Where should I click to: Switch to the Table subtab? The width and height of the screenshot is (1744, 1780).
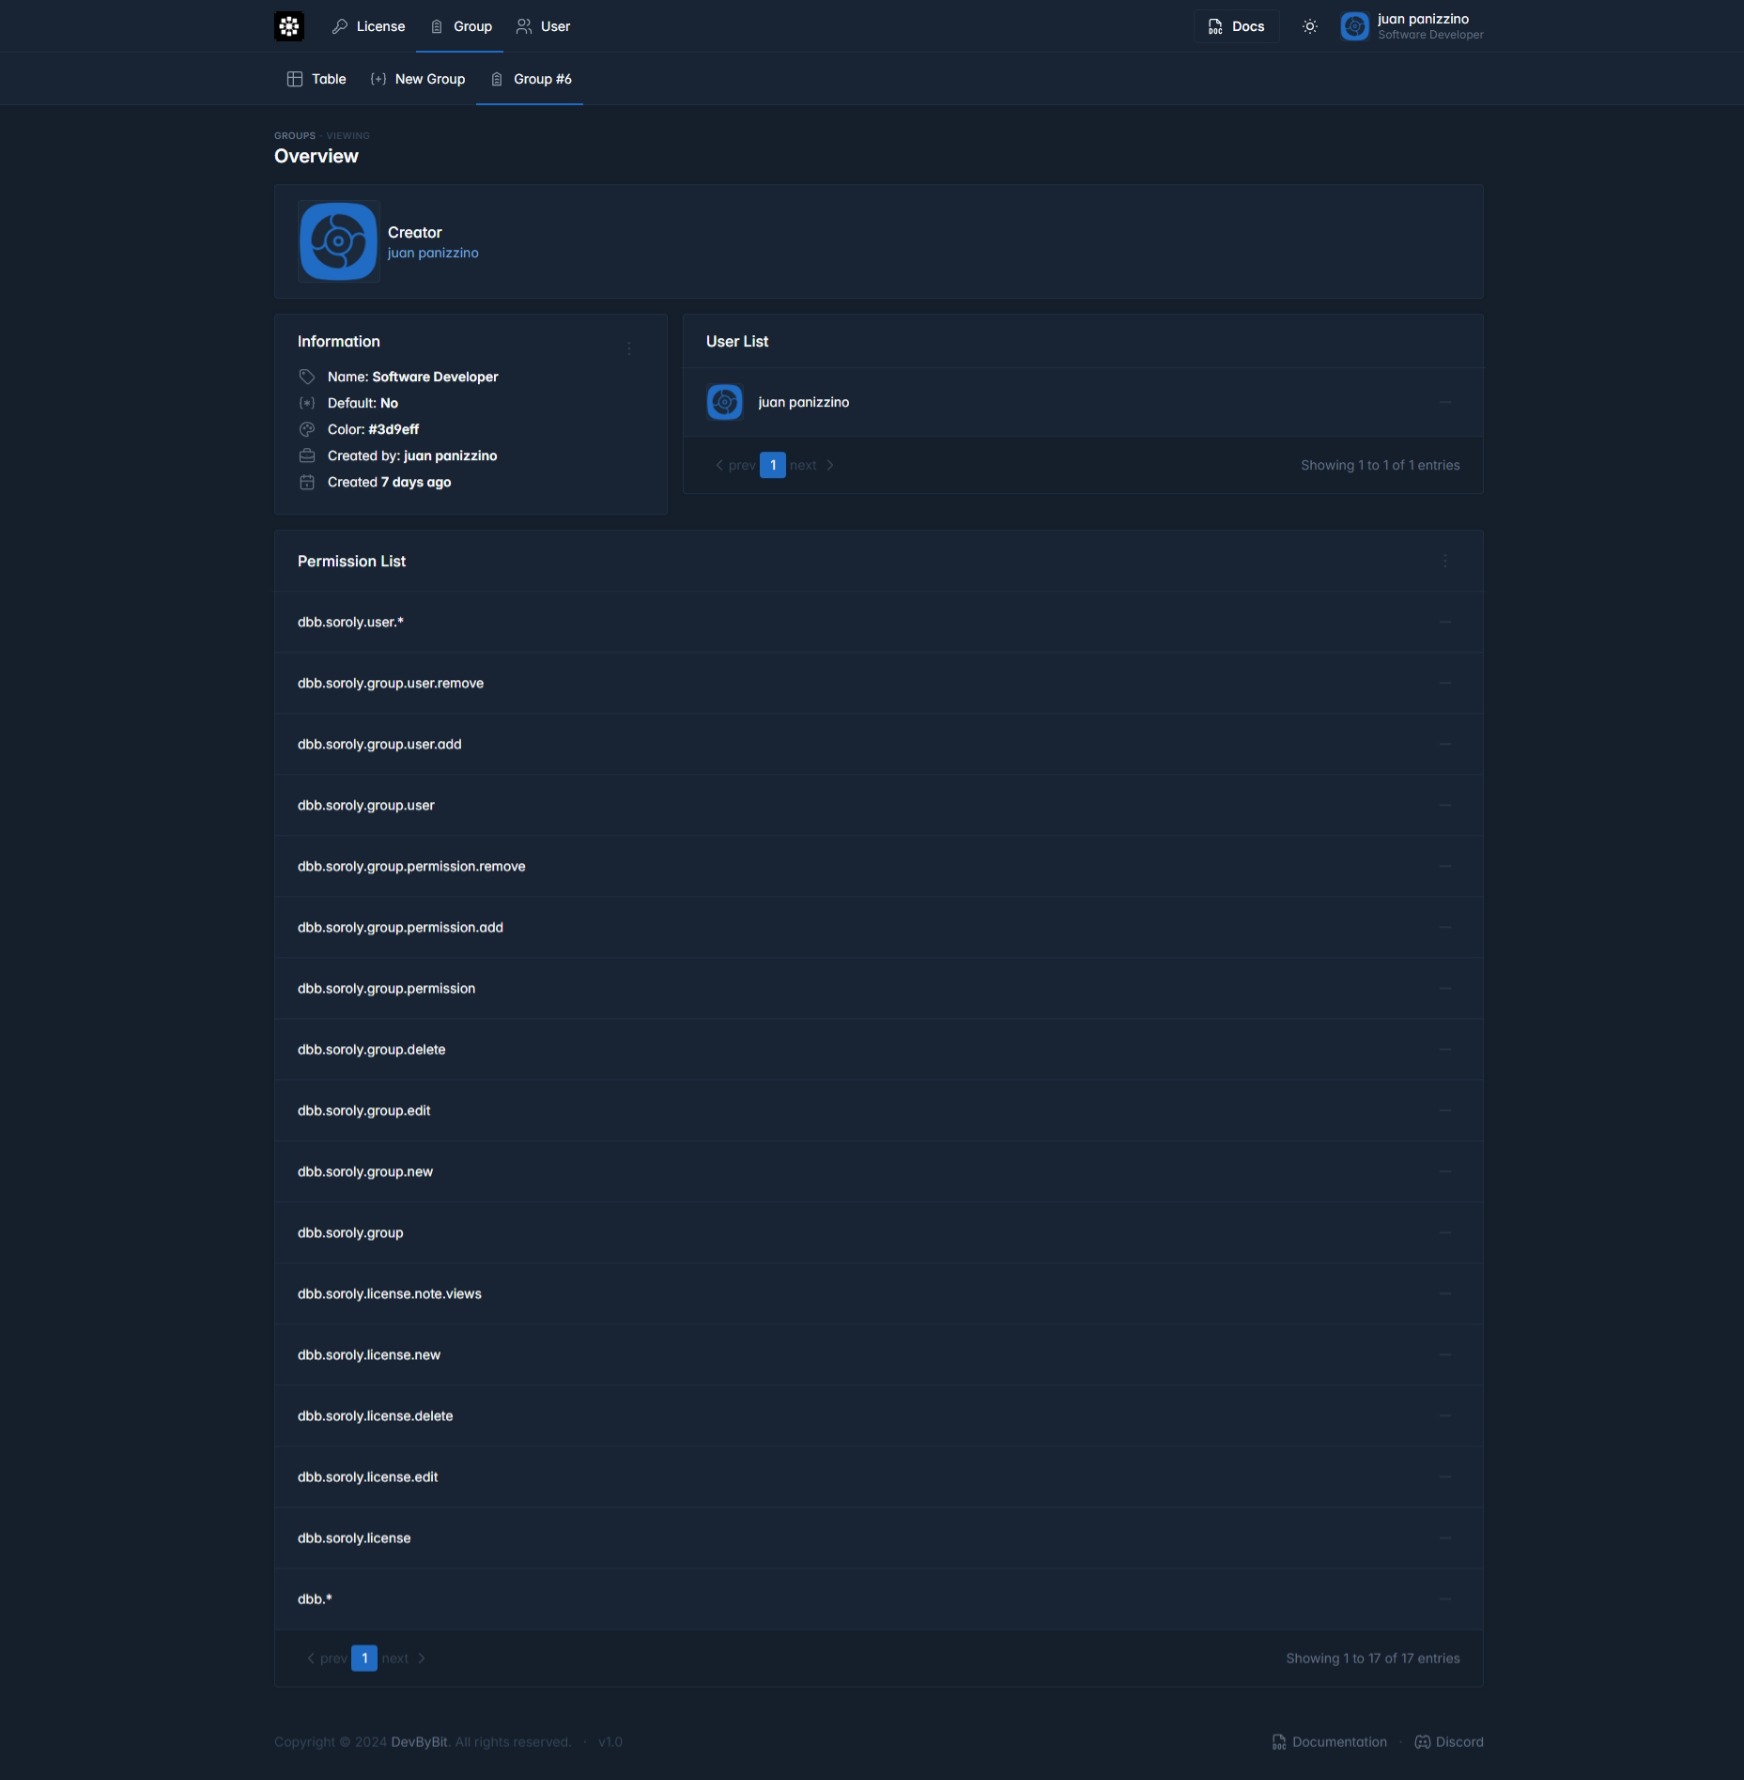[x=316, y=79]
